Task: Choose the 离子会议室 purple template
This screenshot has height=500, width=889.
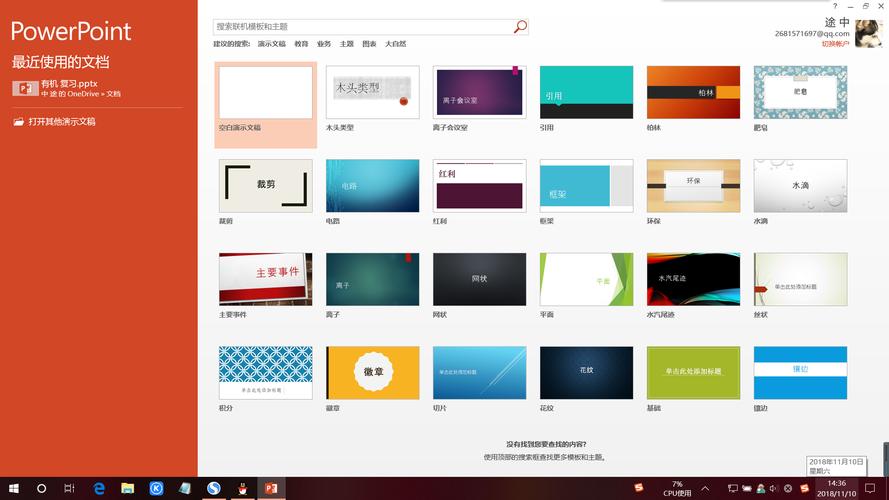Action: (479, 92)
